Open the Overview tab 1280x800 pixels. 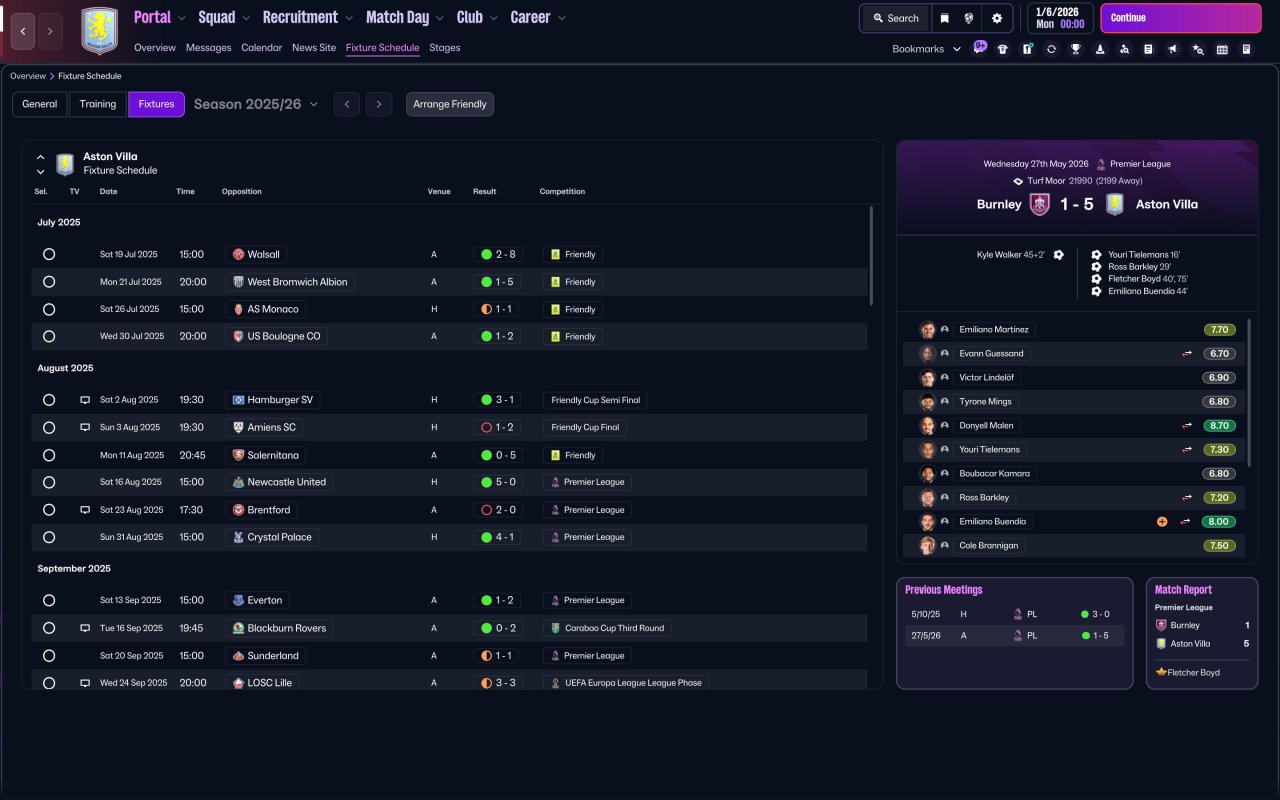pos(155,48)
